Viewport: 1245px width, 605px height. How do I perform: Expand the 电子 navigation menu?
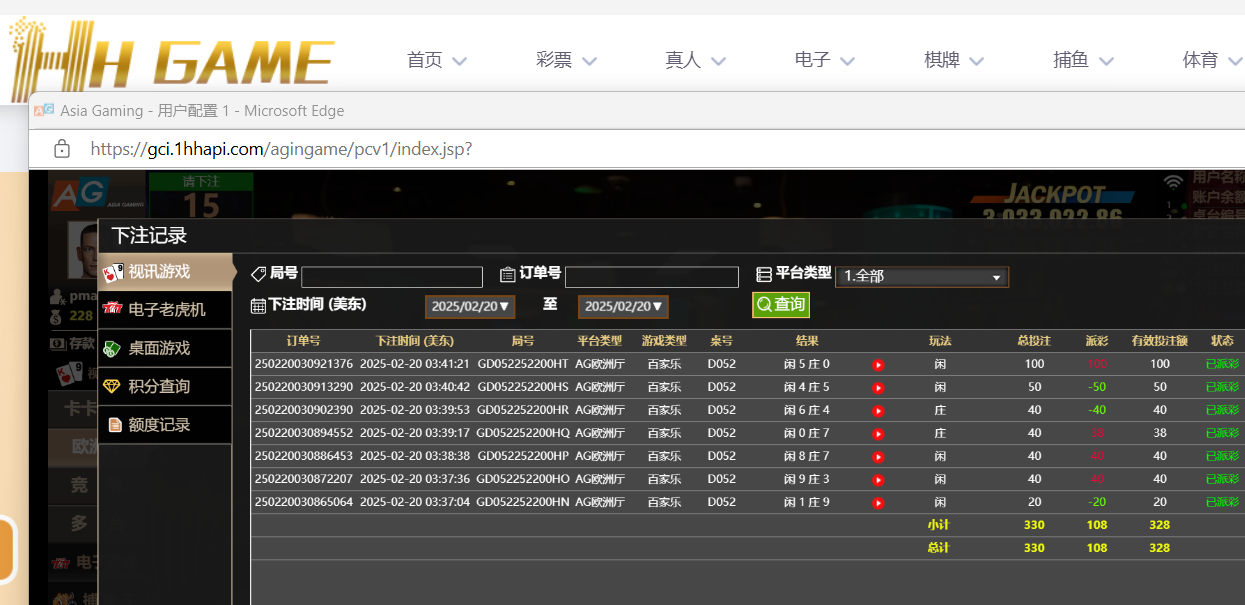824,60
